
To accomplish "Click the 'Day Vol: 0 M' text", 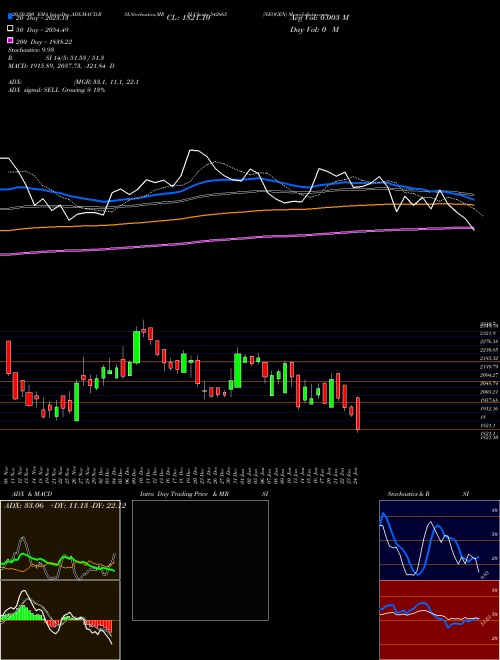I will [314, 29].
